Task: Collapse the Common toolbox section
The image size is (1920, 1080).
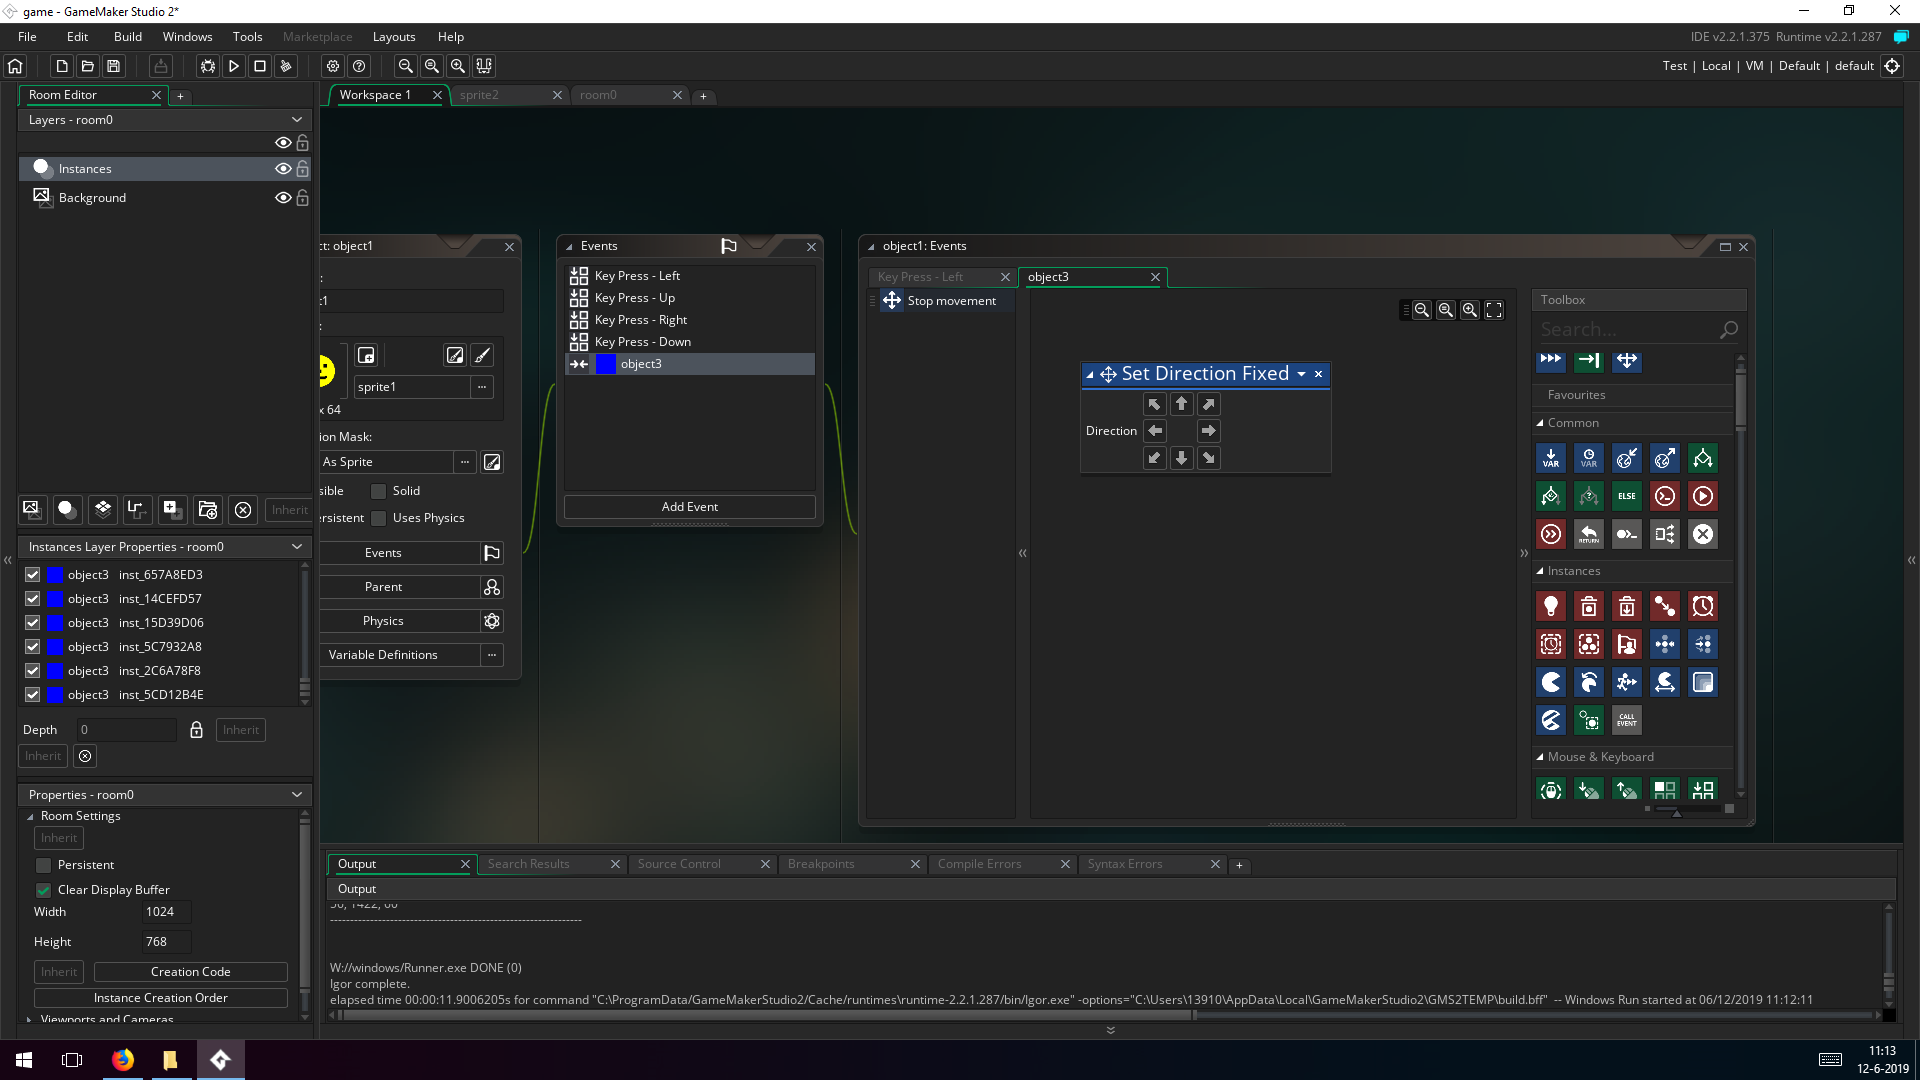Action: point(1540,423)
